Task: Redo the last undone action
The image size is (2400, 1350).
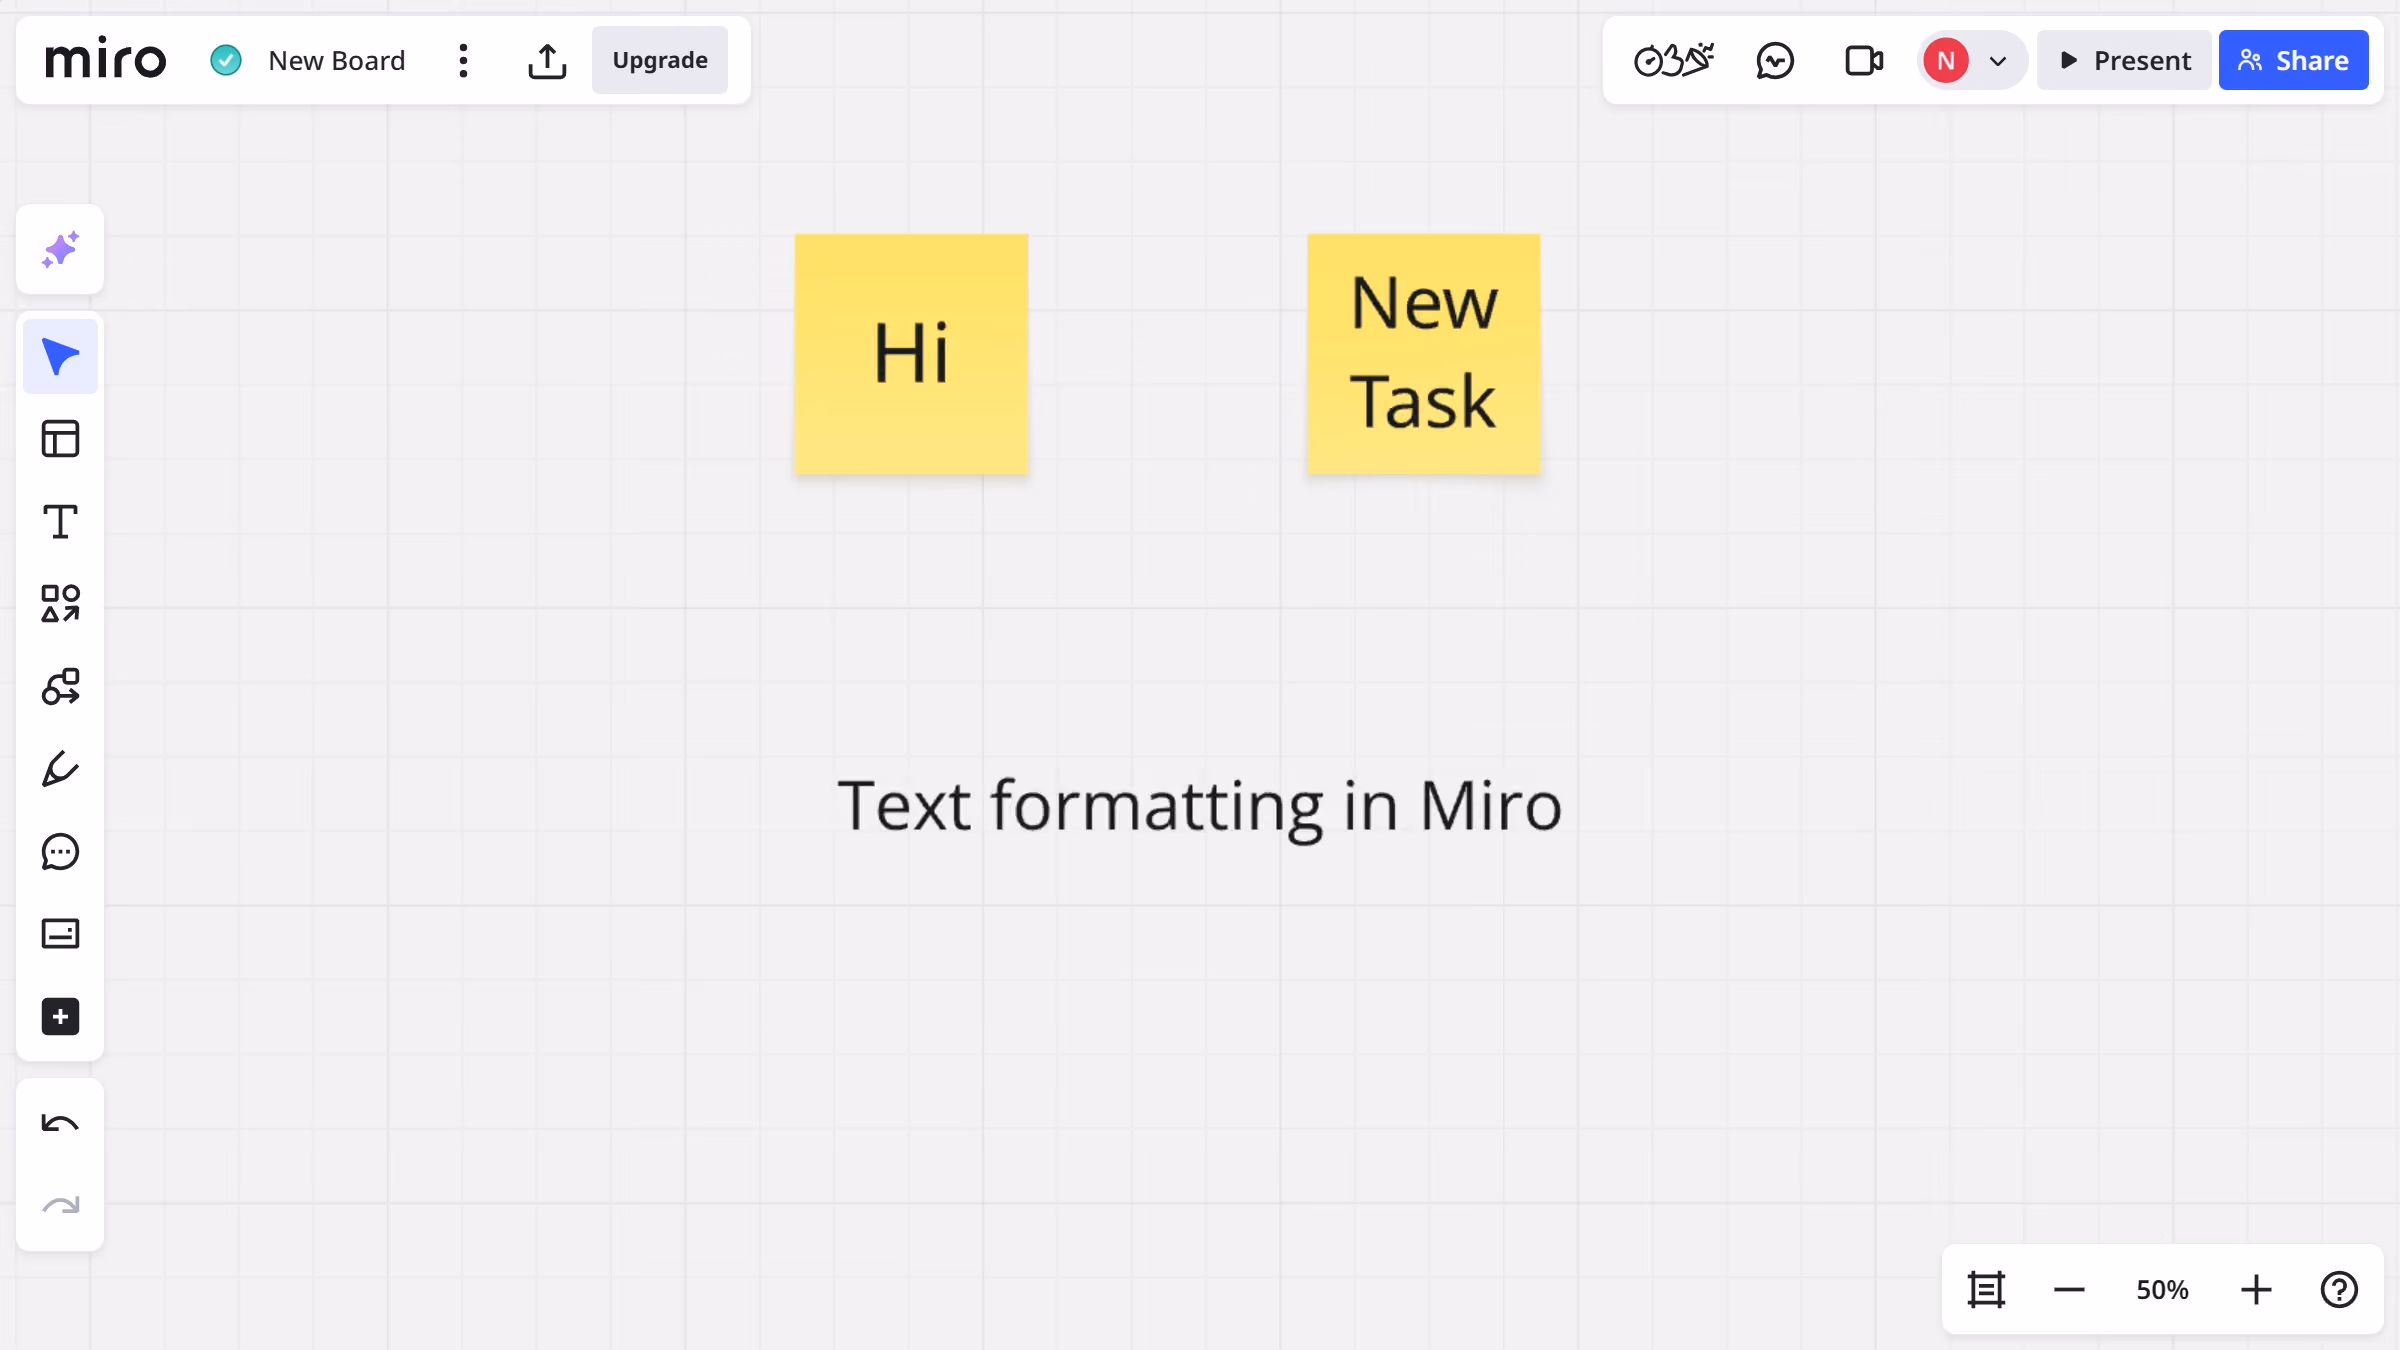Action: [60, 1206]
